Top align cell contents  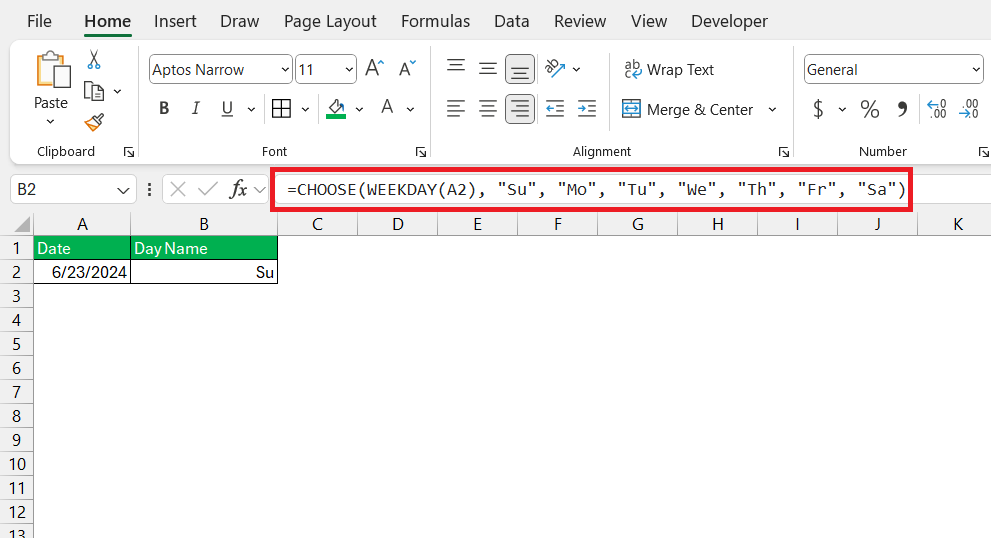(x=456, y=68)
